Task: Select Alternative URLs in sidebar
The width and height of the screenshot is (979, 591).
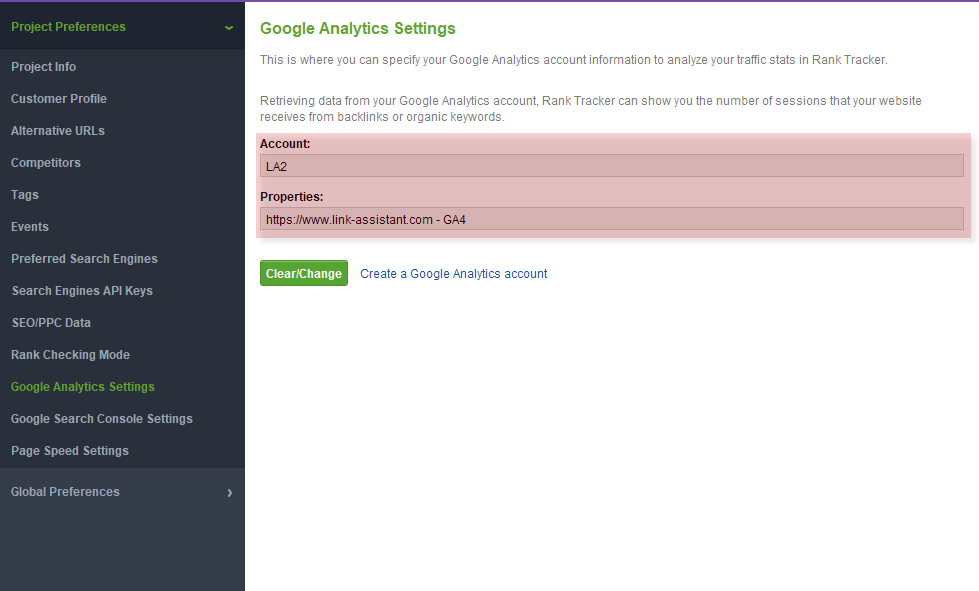Action: click(x=57, y=130)
